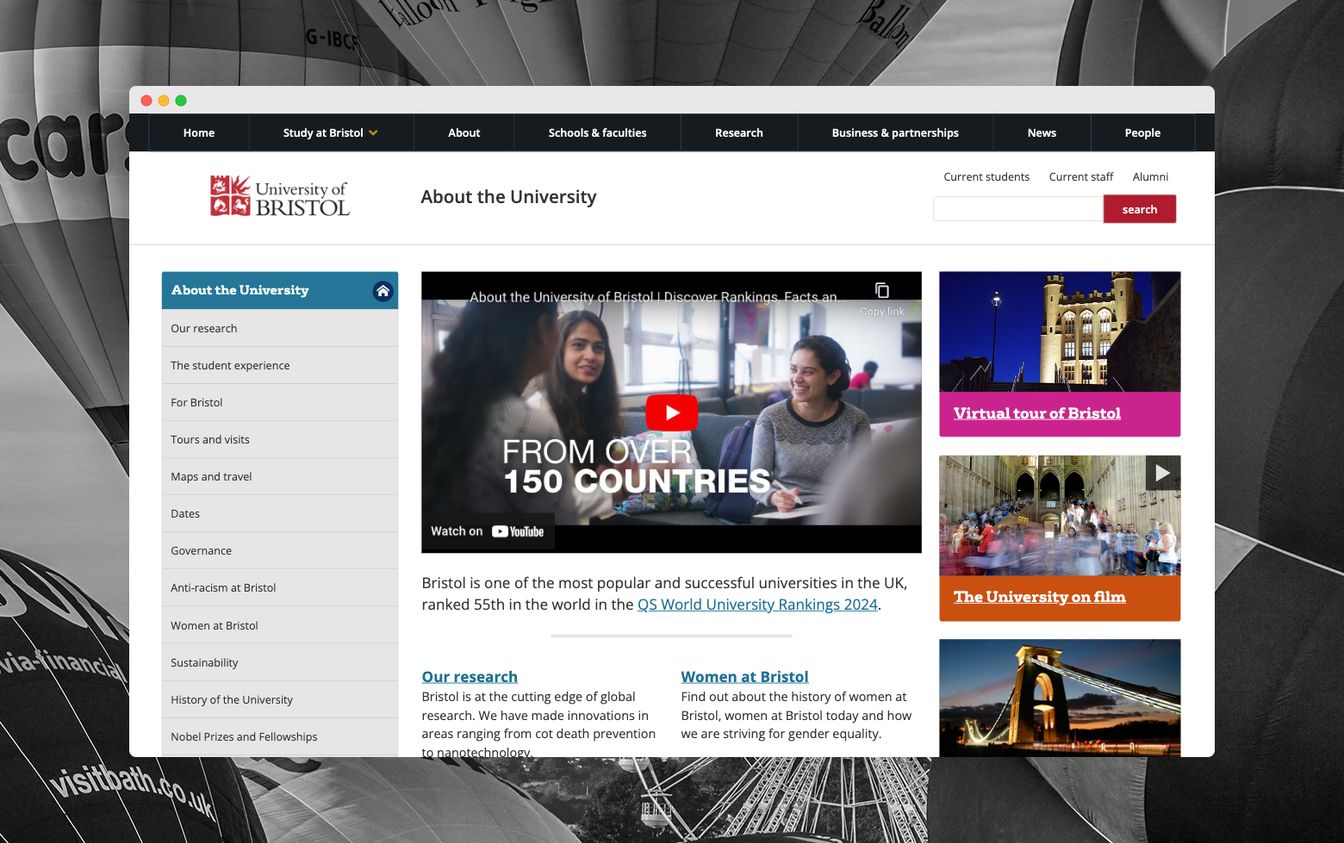Select Business & partnerships in navigation
The image size is (1344, 843).
[895, 133]
